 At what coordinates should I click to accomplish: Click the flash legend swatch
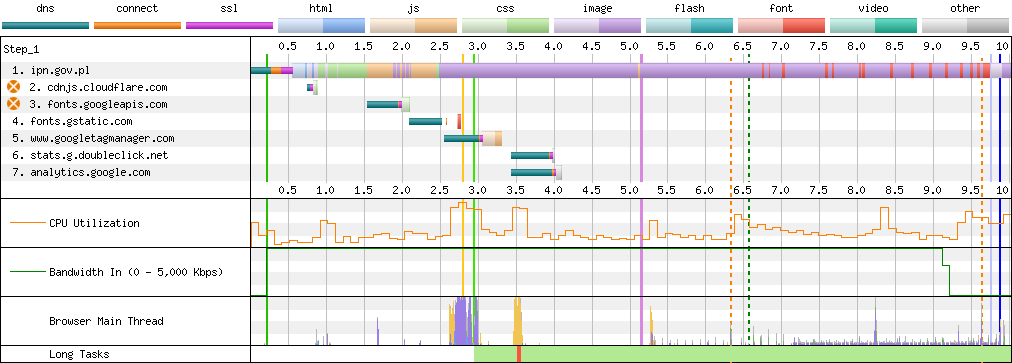click(x=689, y=25)
